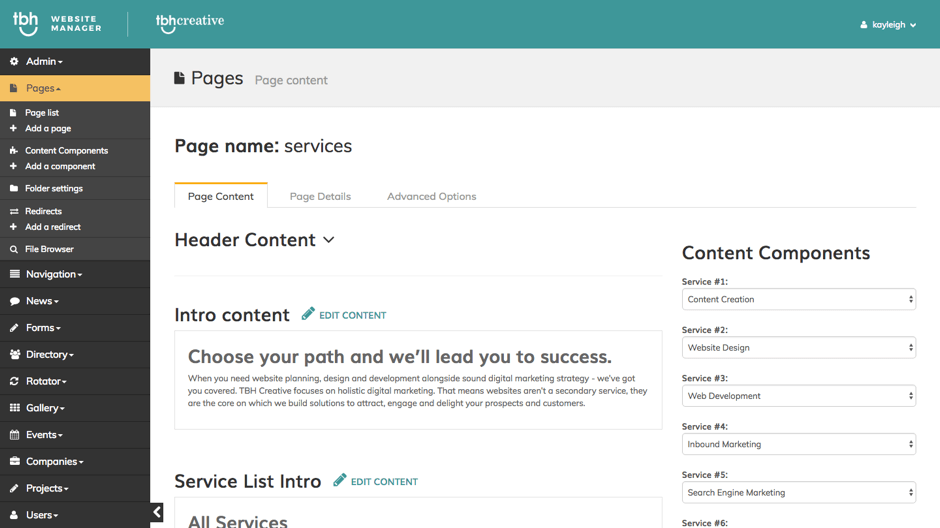
Task: Click the Projects pencil icon
Action: pyautogui.click(x=14, y=488)
